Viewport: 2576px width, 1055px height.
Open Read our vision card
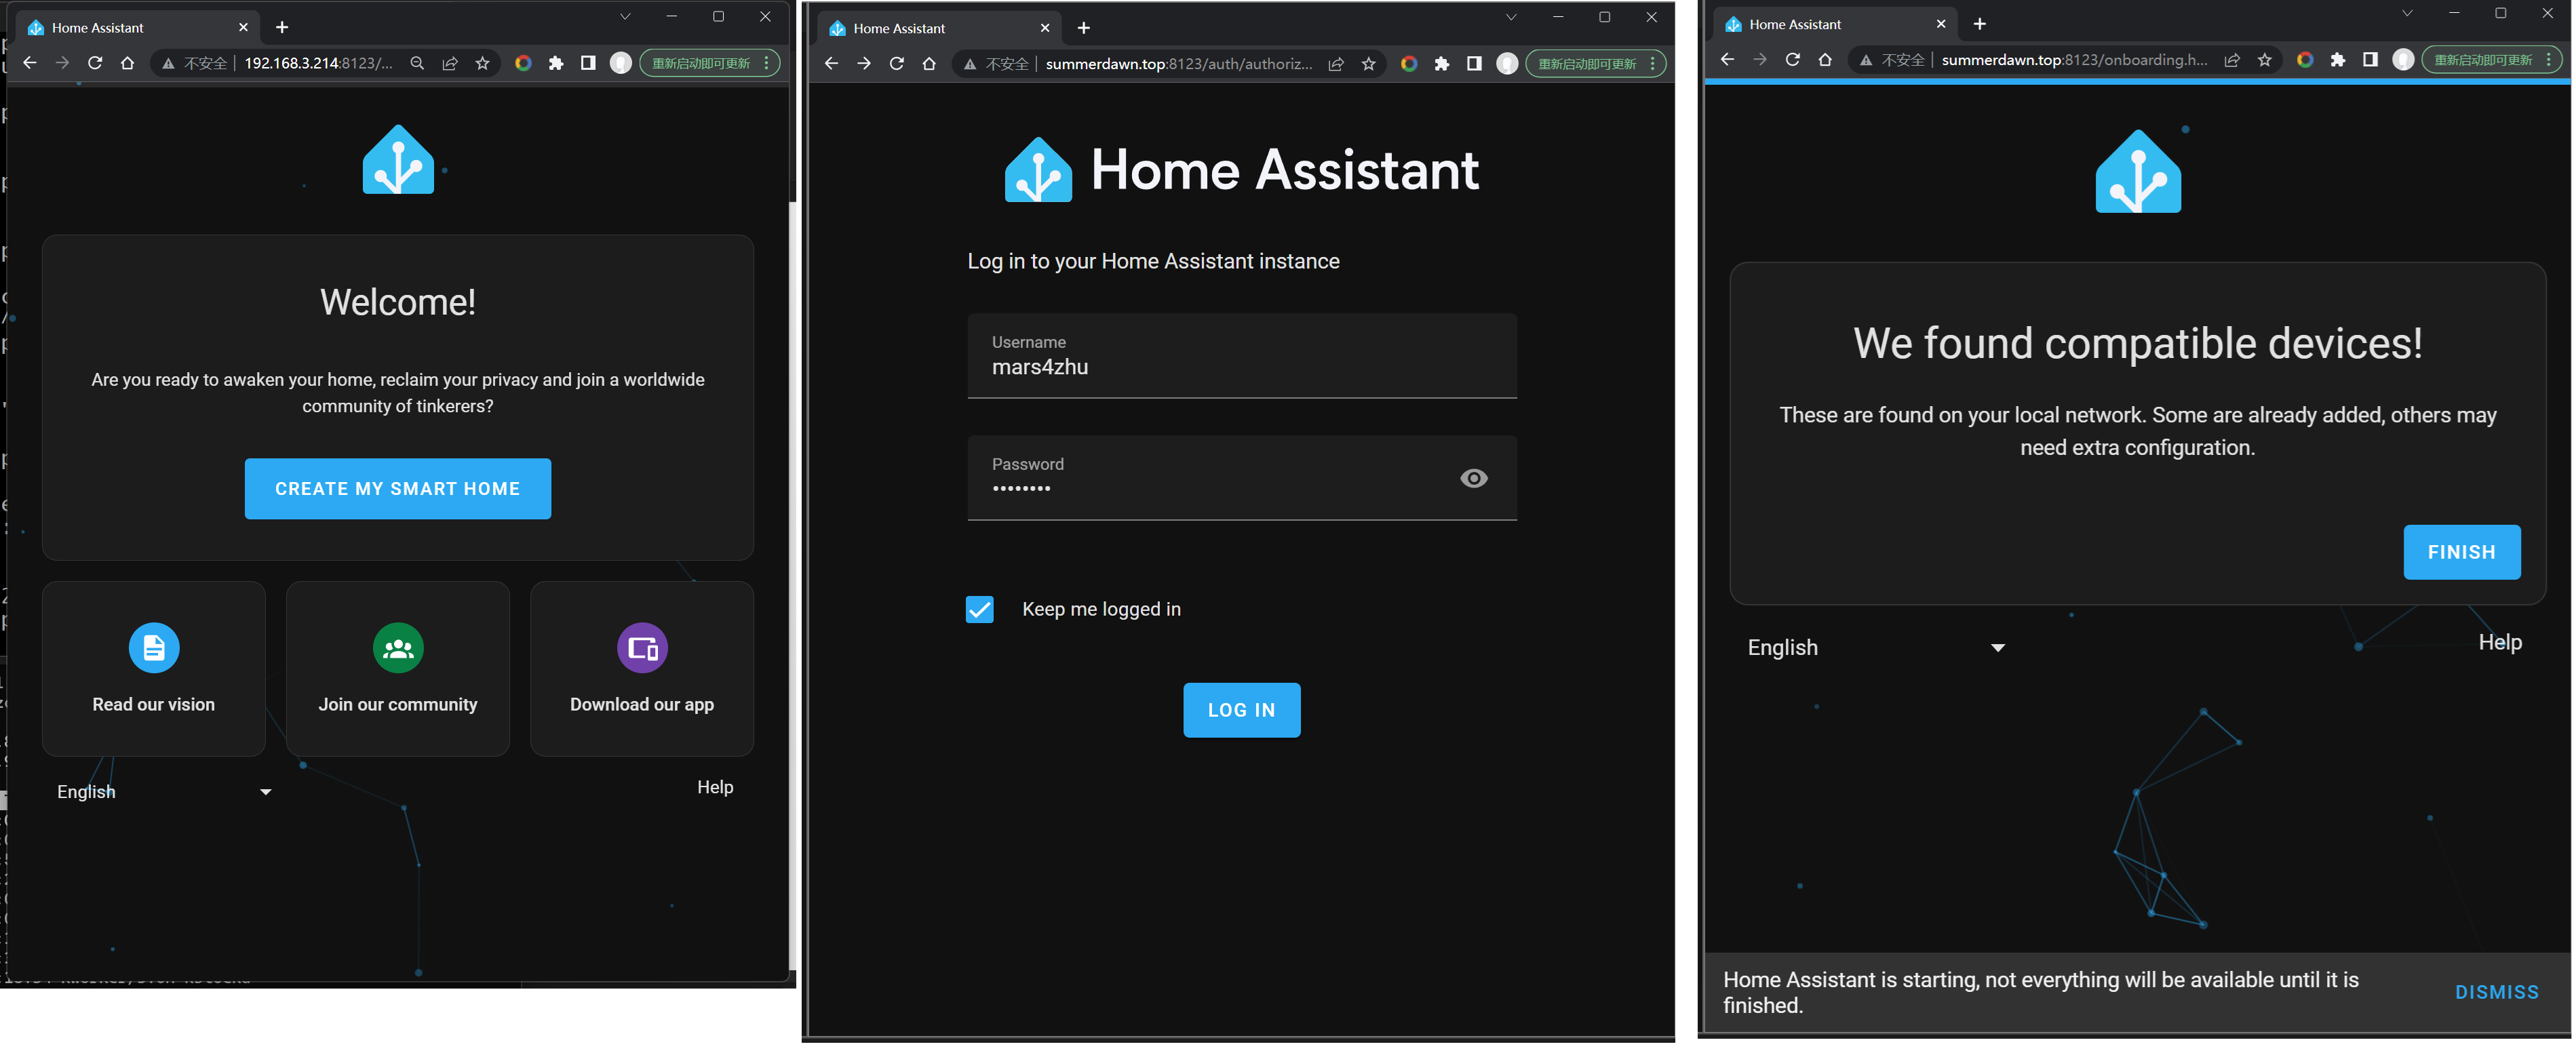click(x=154, y=669)
